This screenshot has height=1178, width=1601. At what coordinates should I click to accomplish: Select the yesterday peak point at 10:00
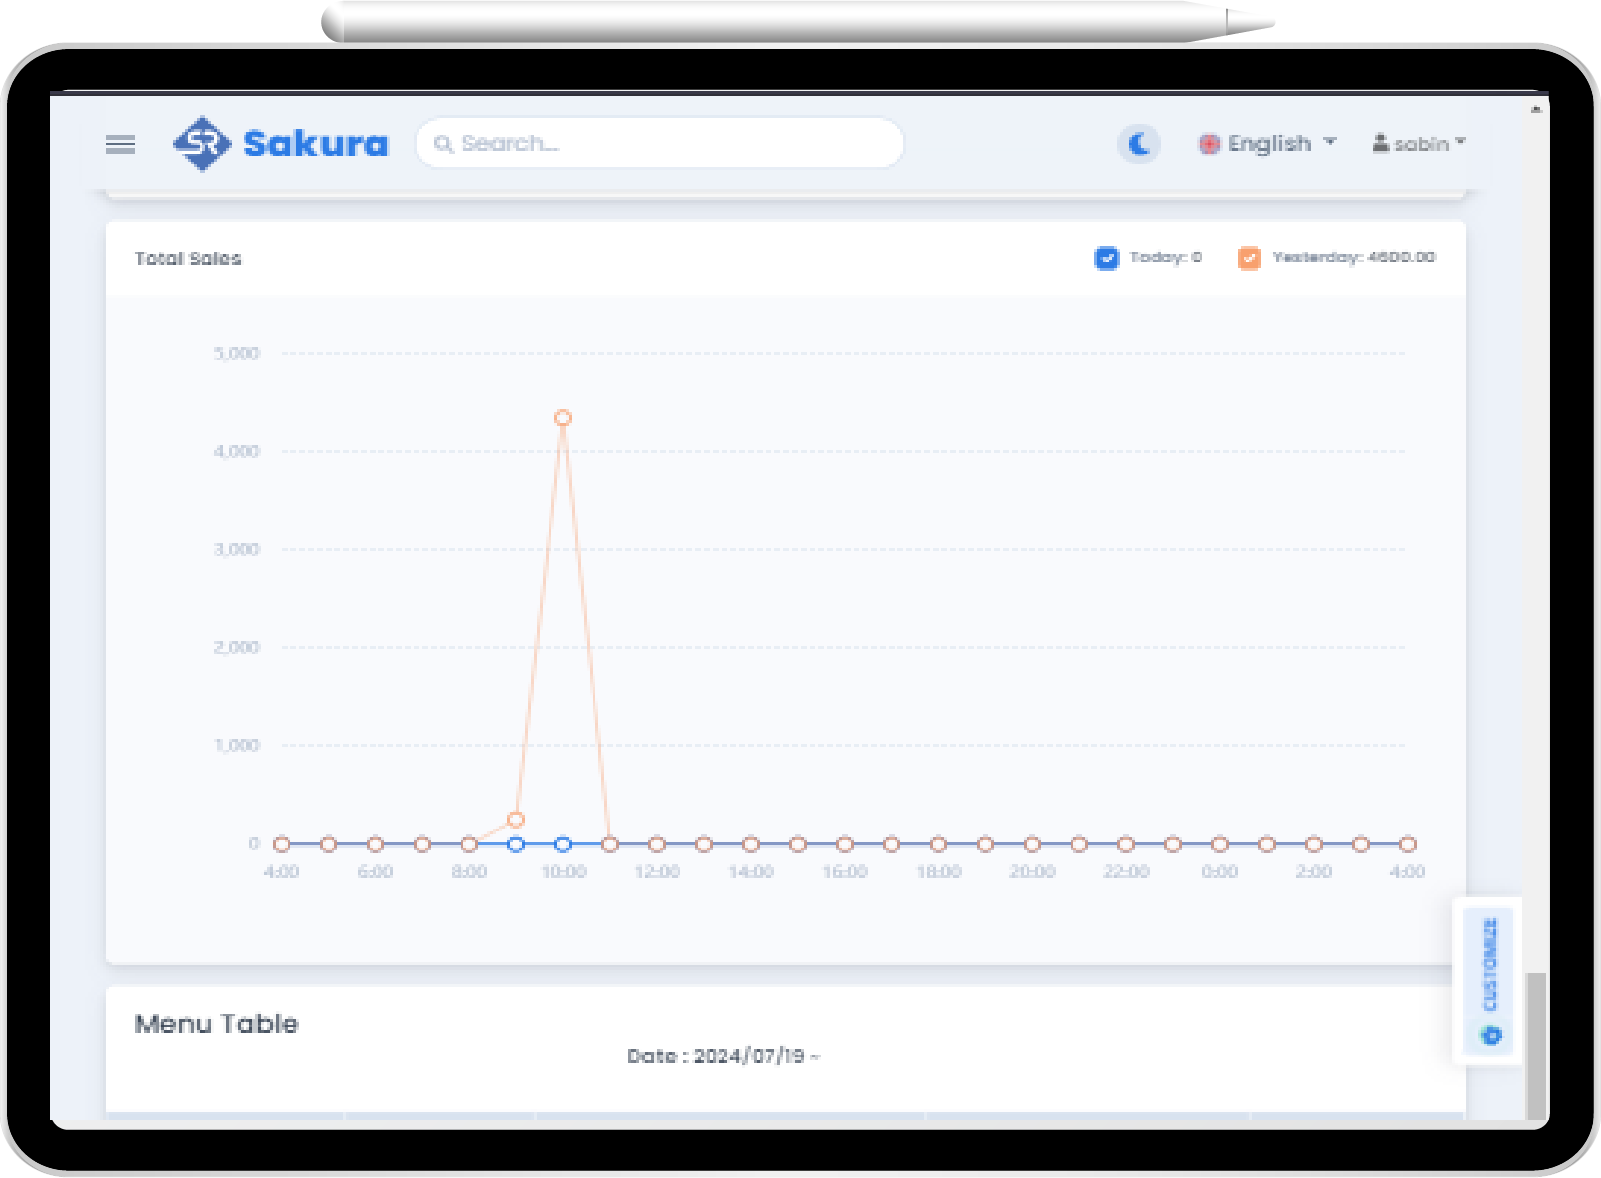point(563,418)
